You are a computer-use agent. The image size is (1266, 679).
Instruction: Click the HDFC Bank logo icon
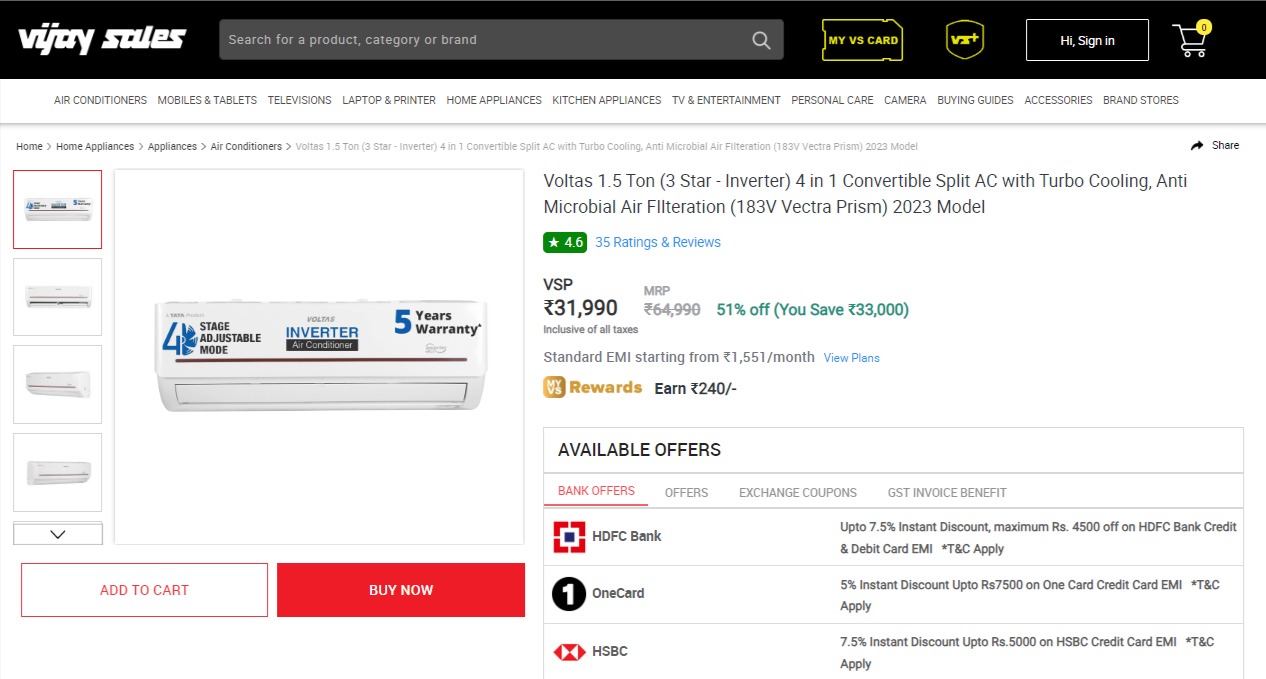coord(569,537)
